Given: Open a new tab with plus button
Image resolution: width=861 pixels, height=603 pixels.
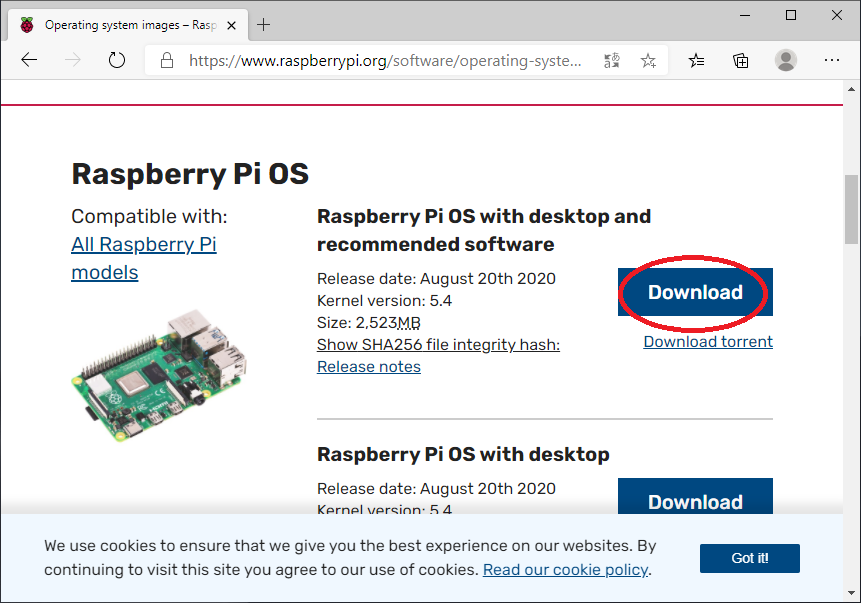Looking at the screenshot, I should coord(264,24).
